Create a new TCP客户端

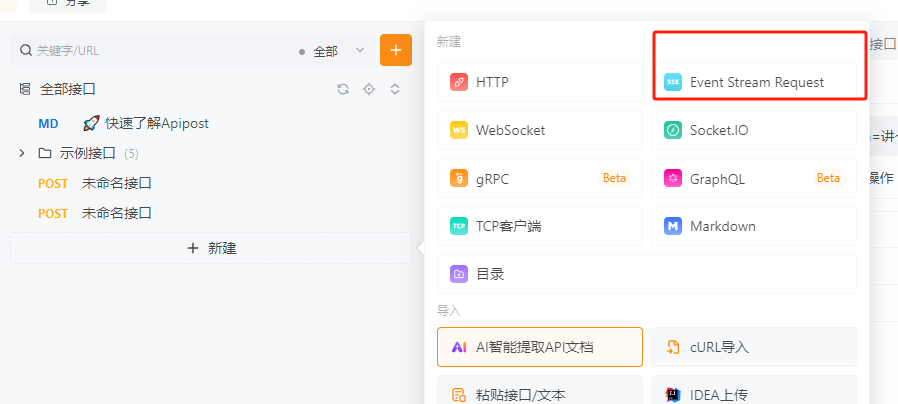(539, 226)
